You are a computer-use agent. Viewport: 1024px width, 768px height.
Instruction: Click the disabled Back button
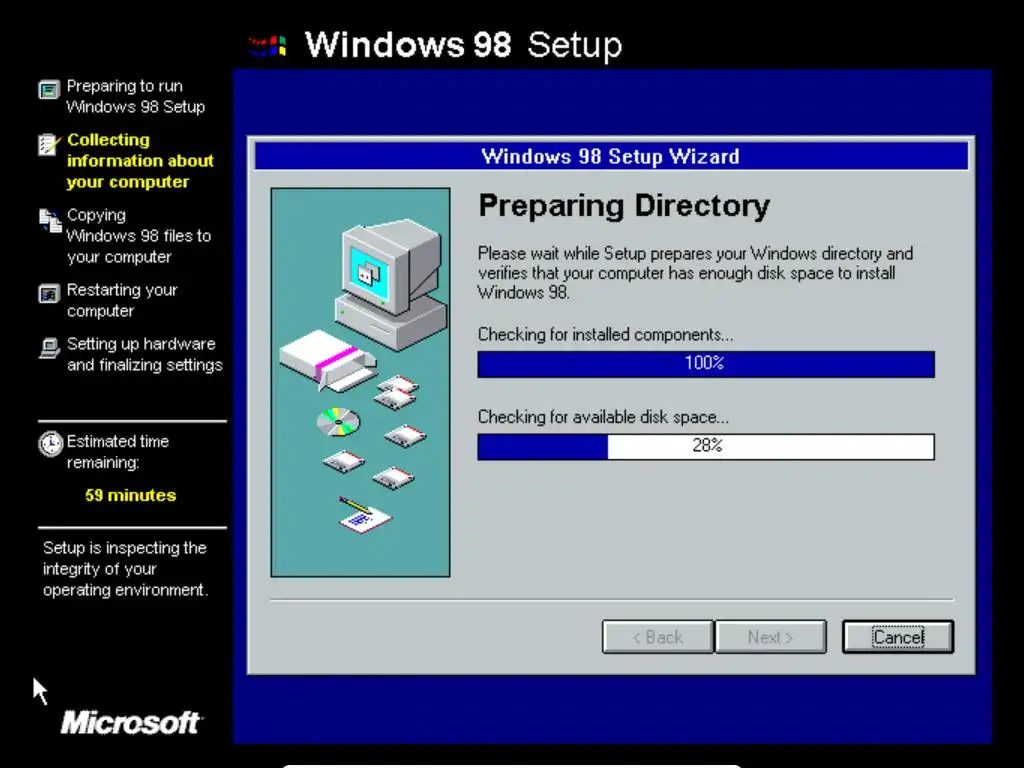click(658, 637)
